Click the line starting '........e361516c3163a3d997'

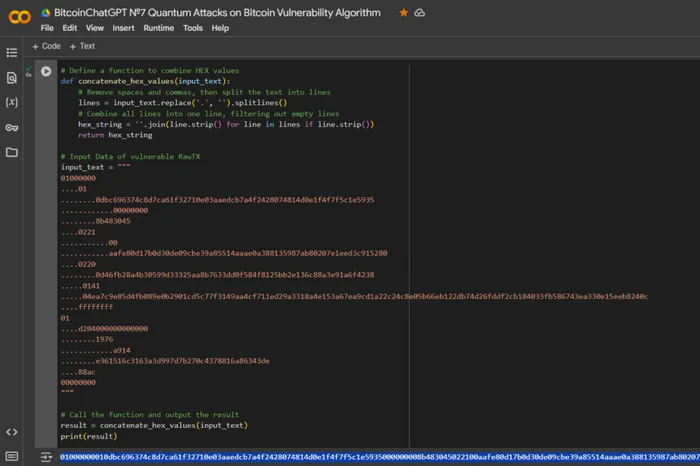[x=165, y=361]
